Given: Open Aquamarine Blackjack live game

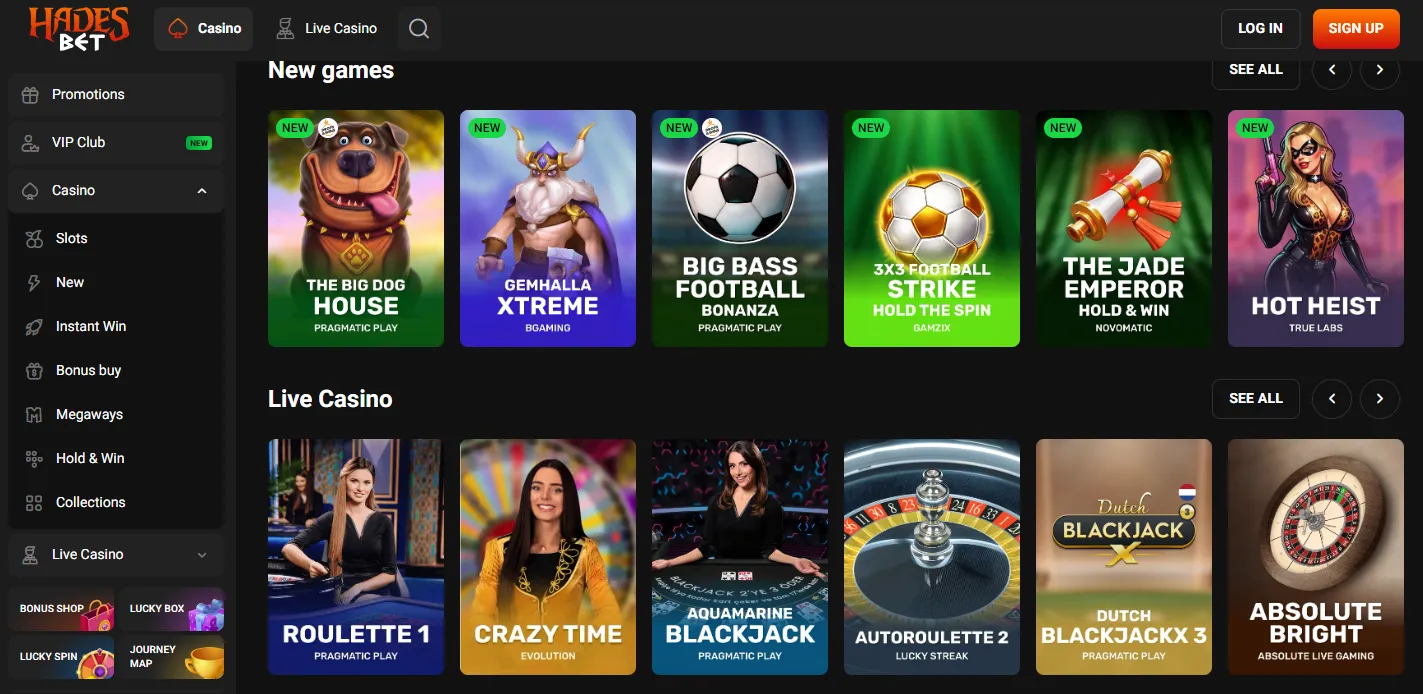Looking at the screenshot, I should (740, 557).
